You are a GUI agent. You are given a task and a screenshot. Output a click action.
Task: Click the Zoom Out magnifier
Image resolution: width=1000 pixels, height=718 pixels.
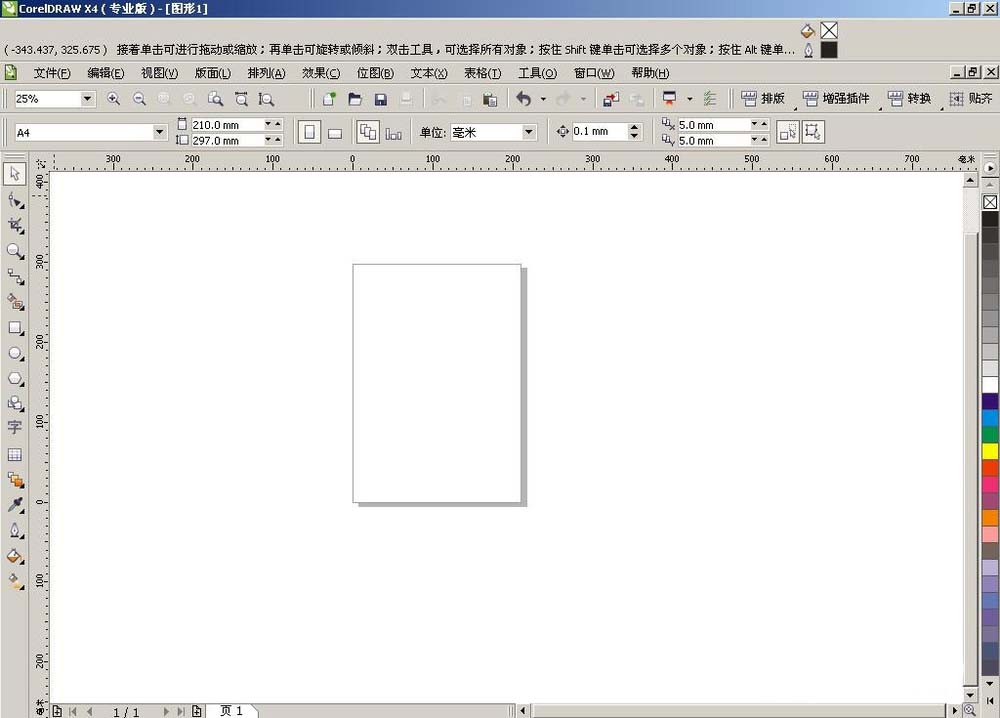(139, 99)
